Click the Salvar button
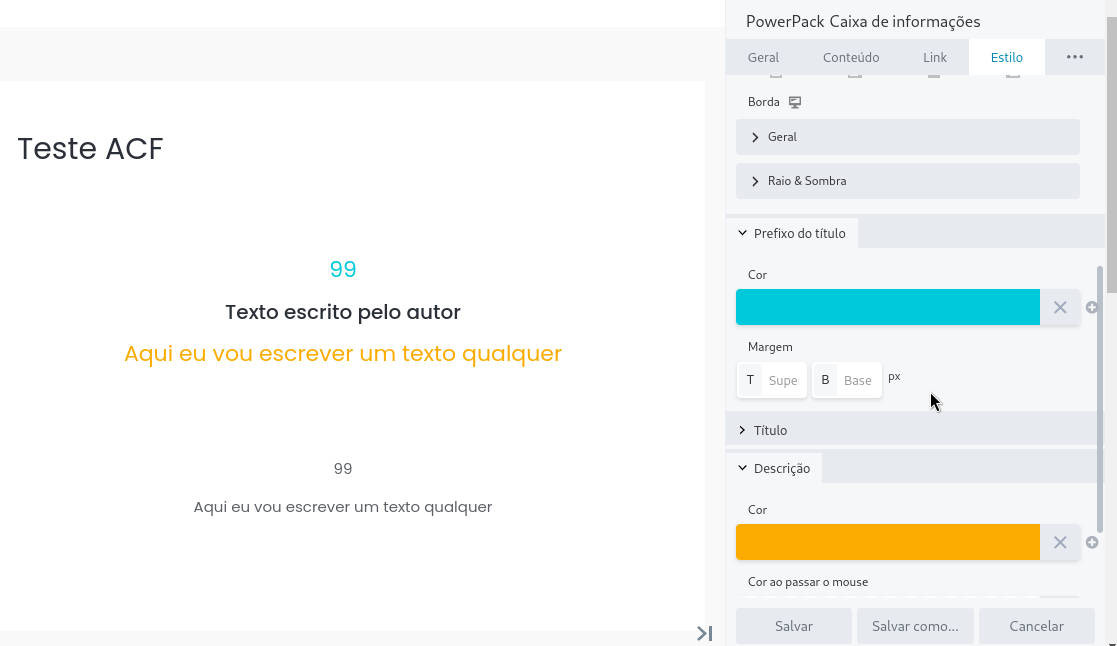The width and height of the screenshot is (1117, 646). click(x=794, y=626)
